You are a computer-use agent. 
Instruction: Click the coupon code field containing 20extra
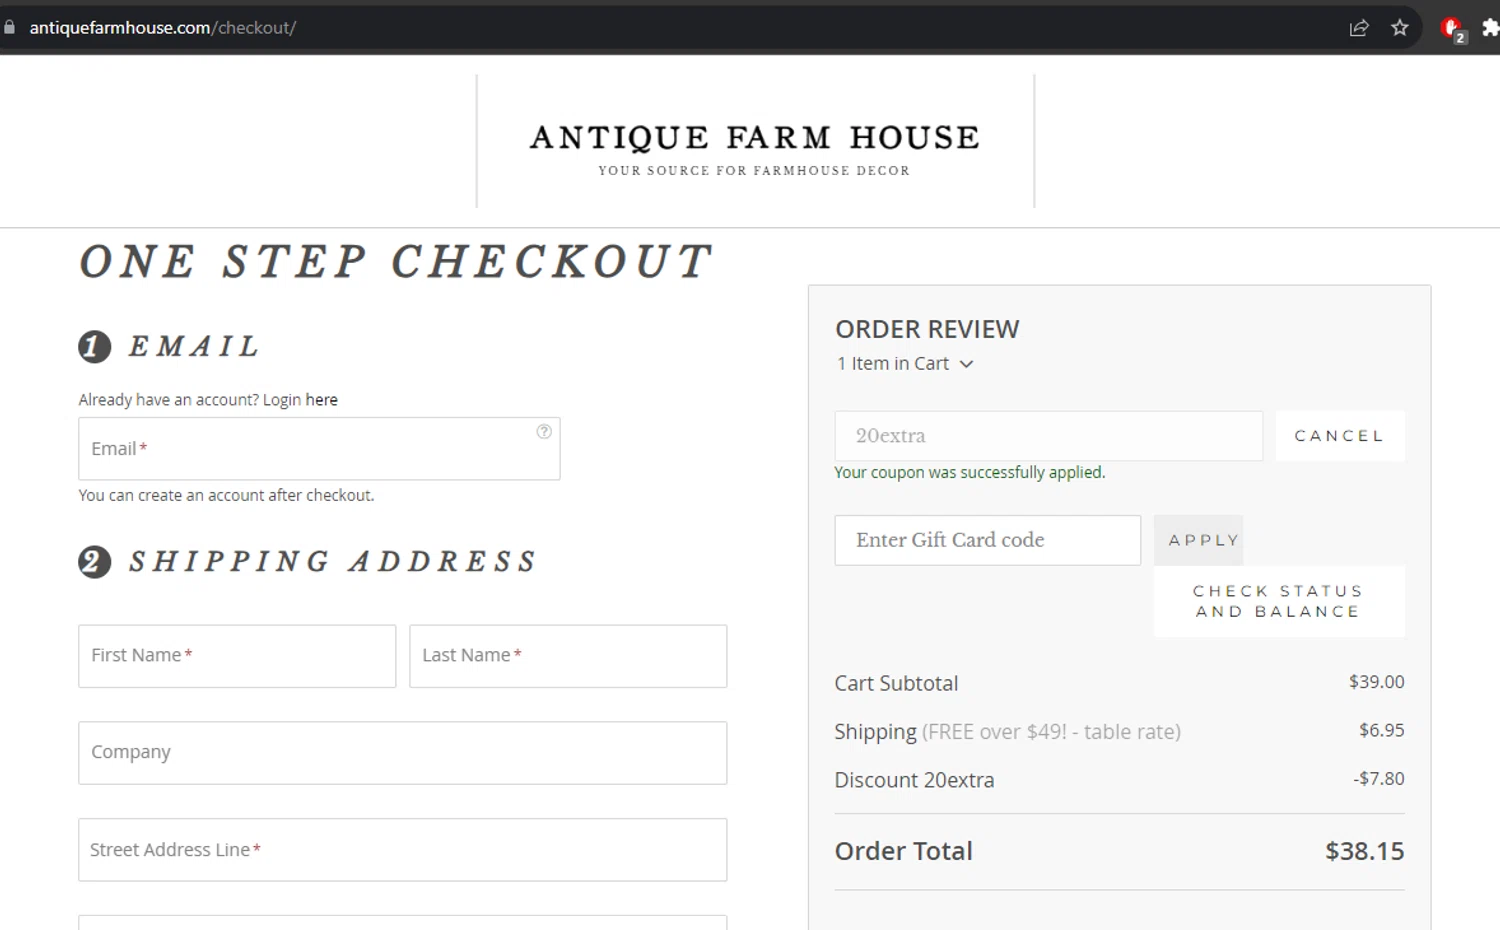[1049, 436]
